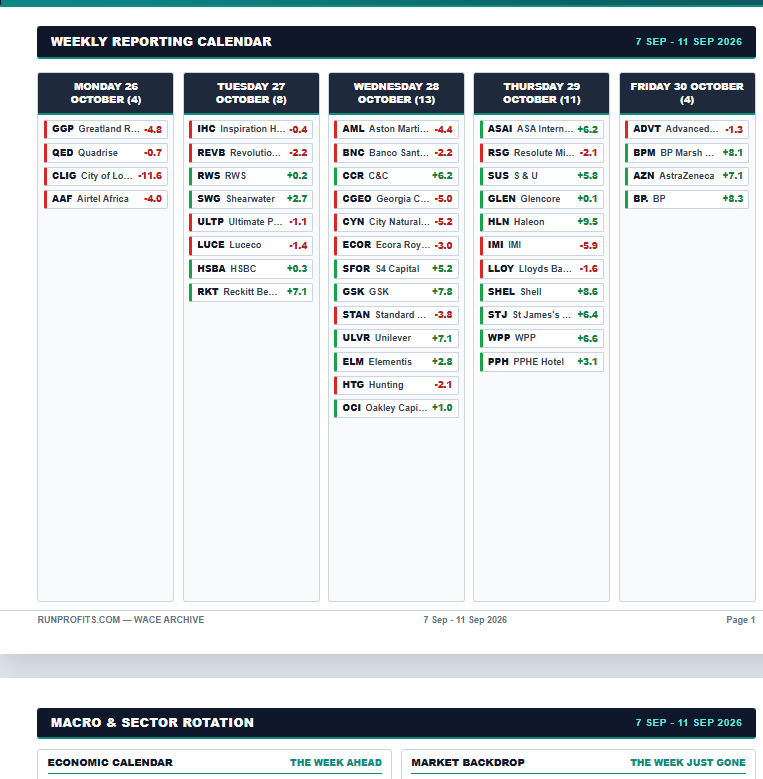This screenshot has width=763, height=779.
Task: Click the RSG Resolute Mining entry
Action: [x=541, y=153]
